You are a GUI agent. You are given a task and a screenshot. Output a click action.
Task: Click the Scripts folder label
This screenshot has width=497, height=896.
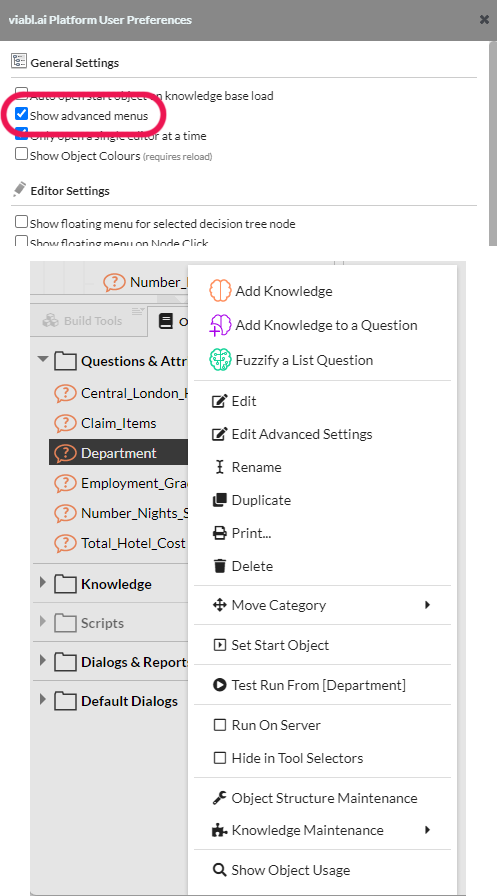point(102,623)
